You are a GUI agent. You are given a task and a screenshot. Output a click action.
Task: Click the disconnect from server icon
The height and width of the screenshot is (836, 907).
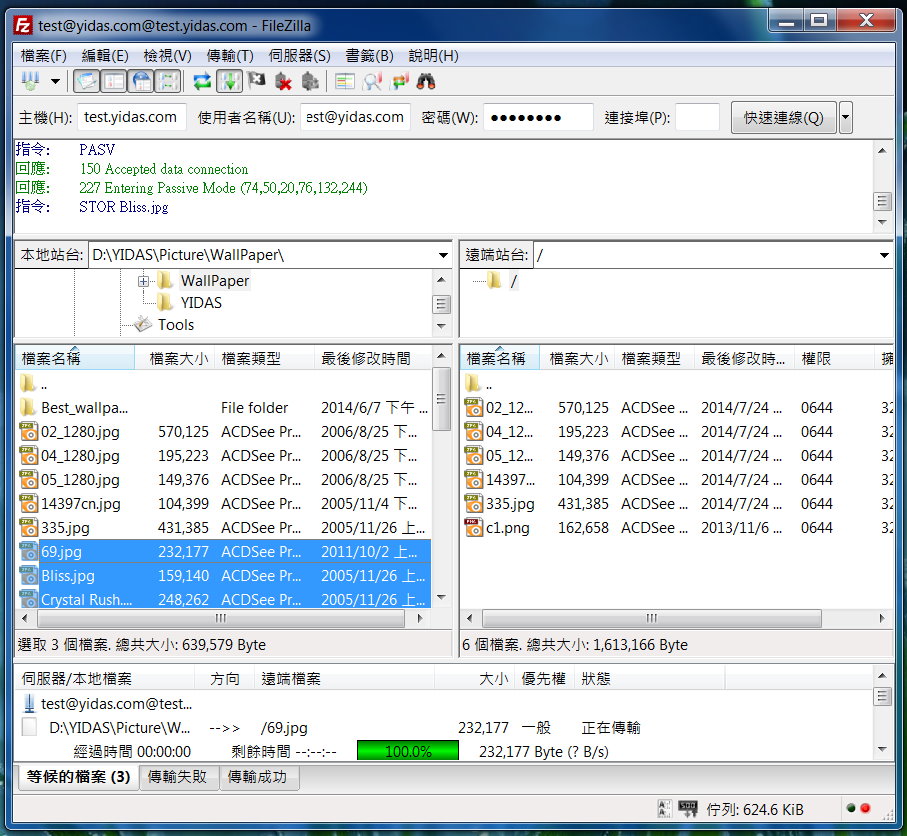pyautogui.click(x=283, y=82)
